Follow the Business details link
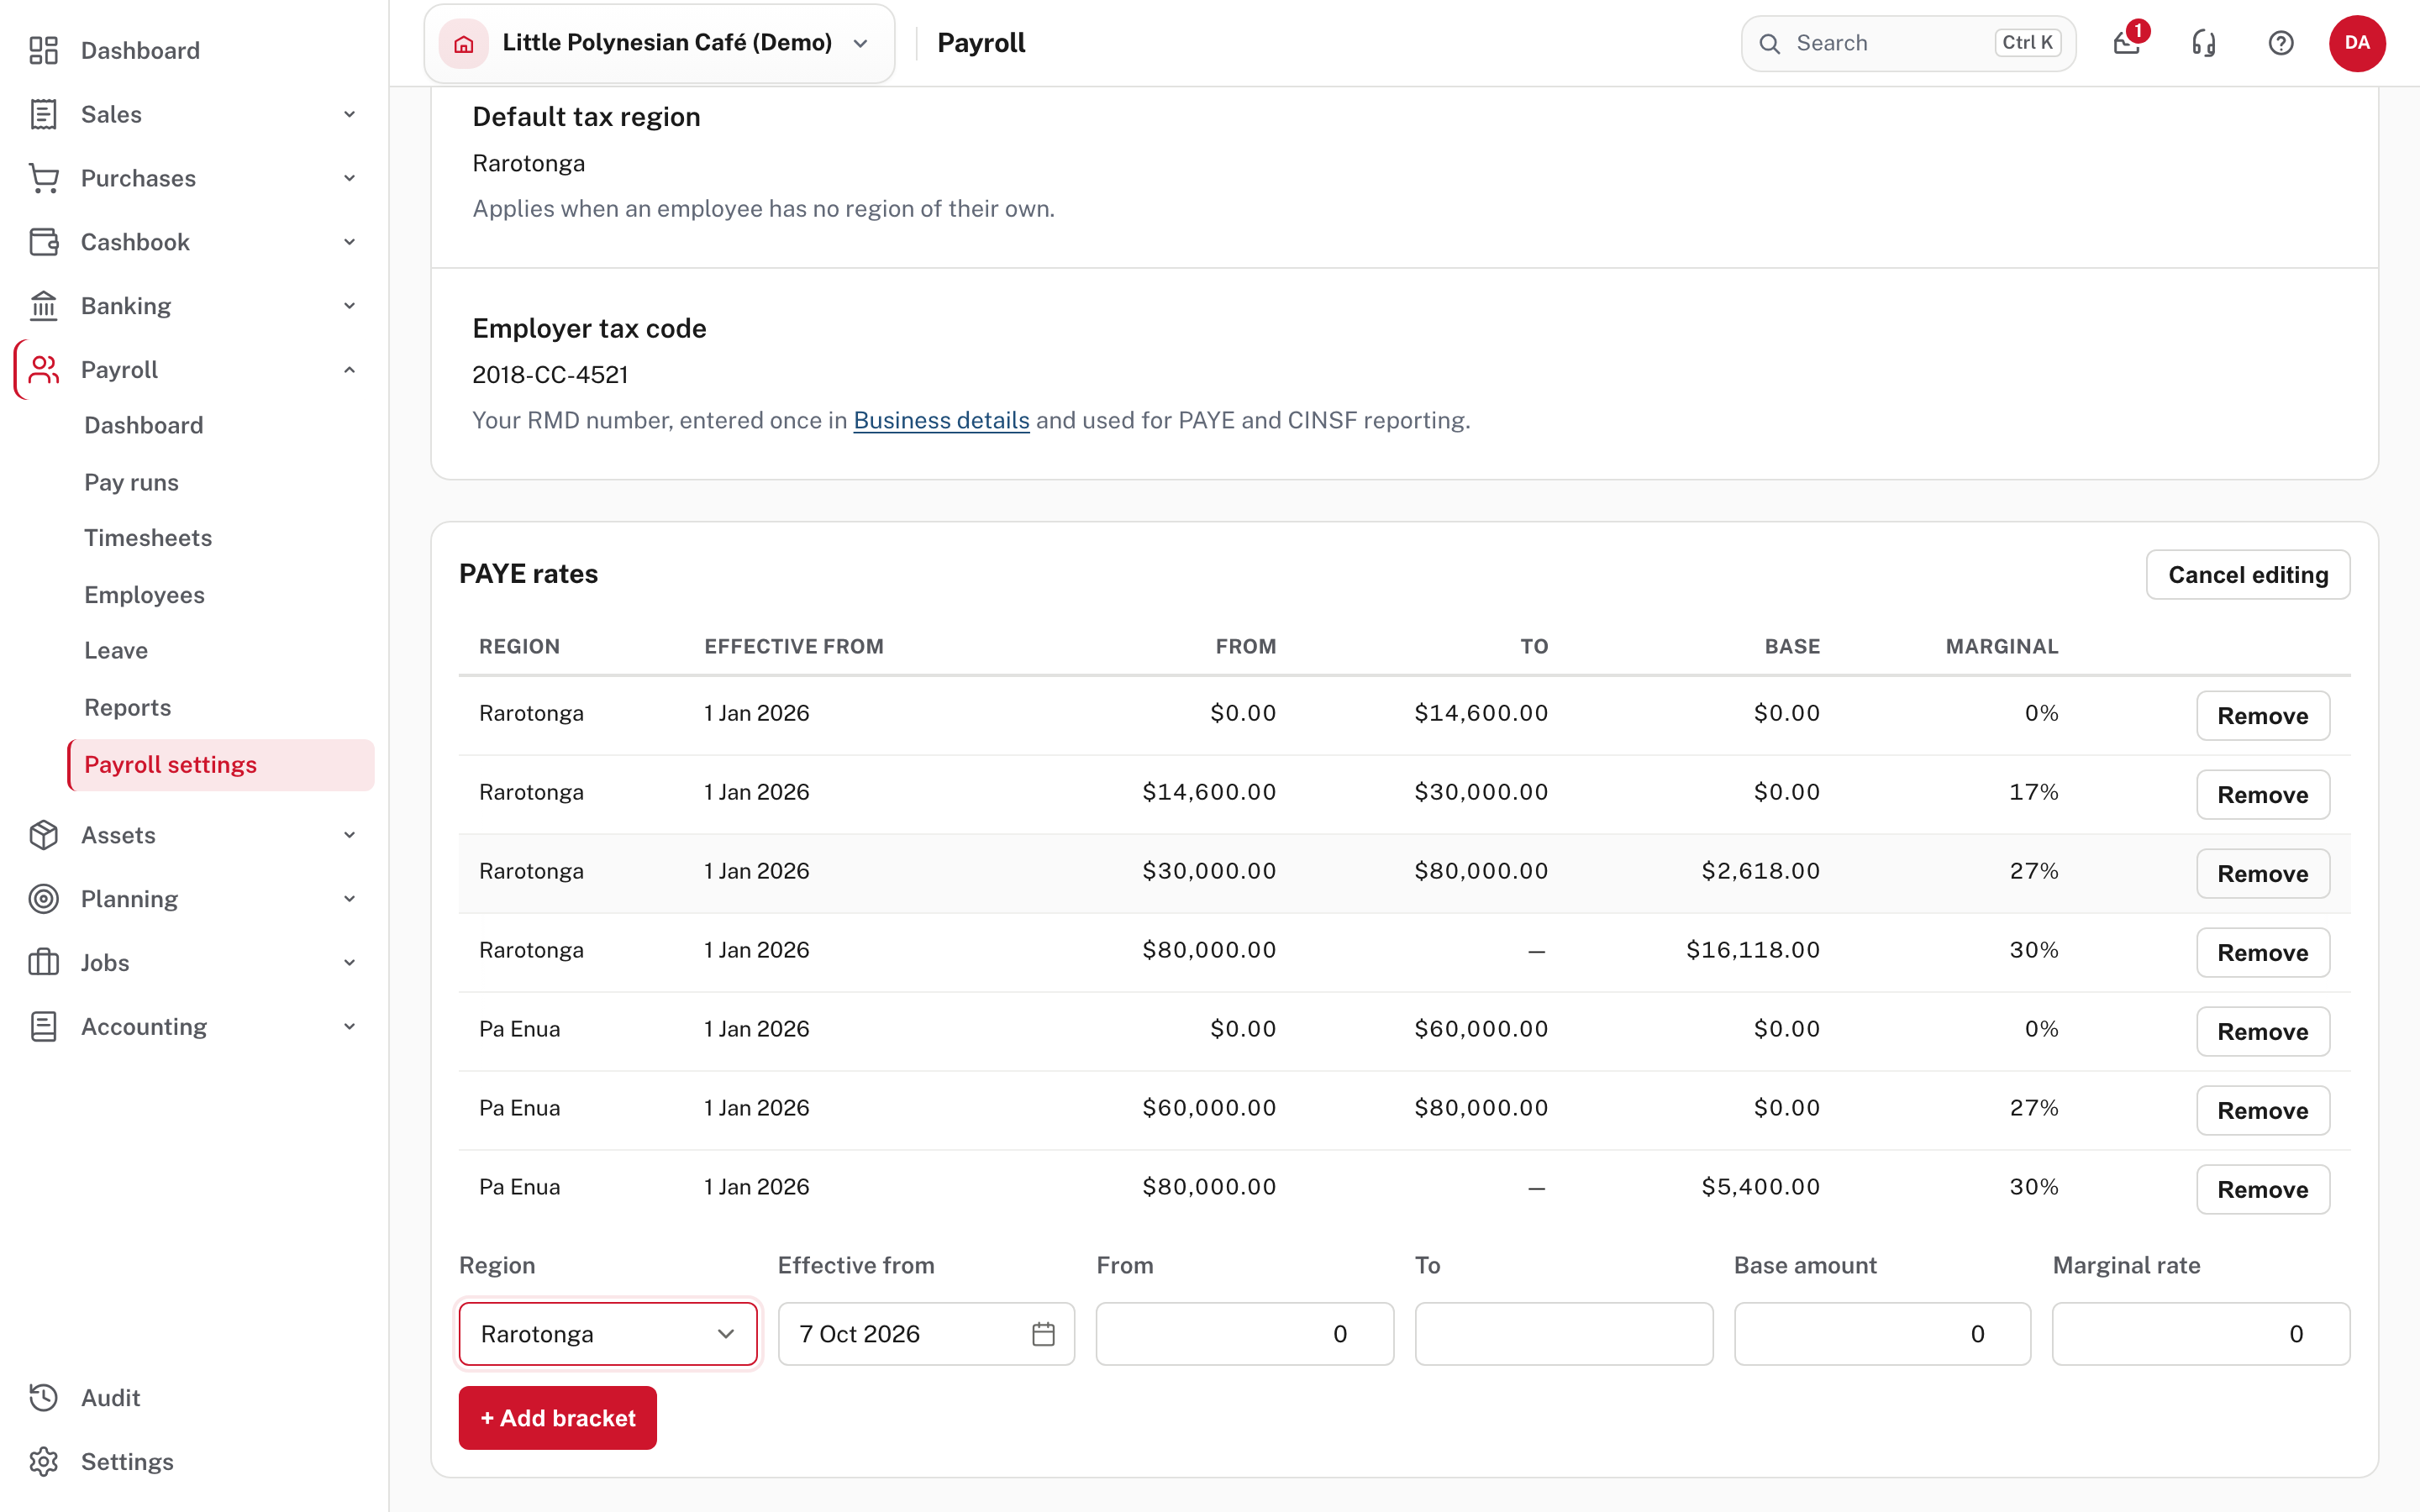2420x1512 pixels. pos(941,420)
